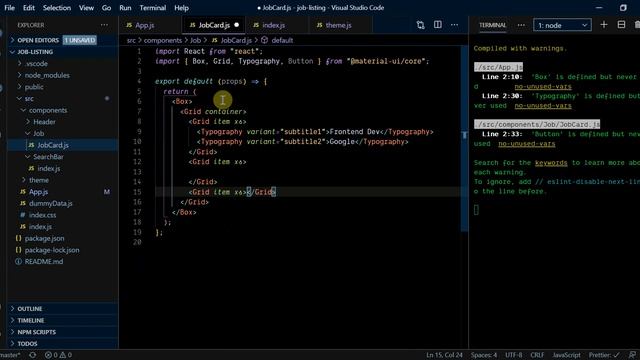This screenshot has width=640, height=360.
Task: Open the View menu
Action: click(86, 8)
